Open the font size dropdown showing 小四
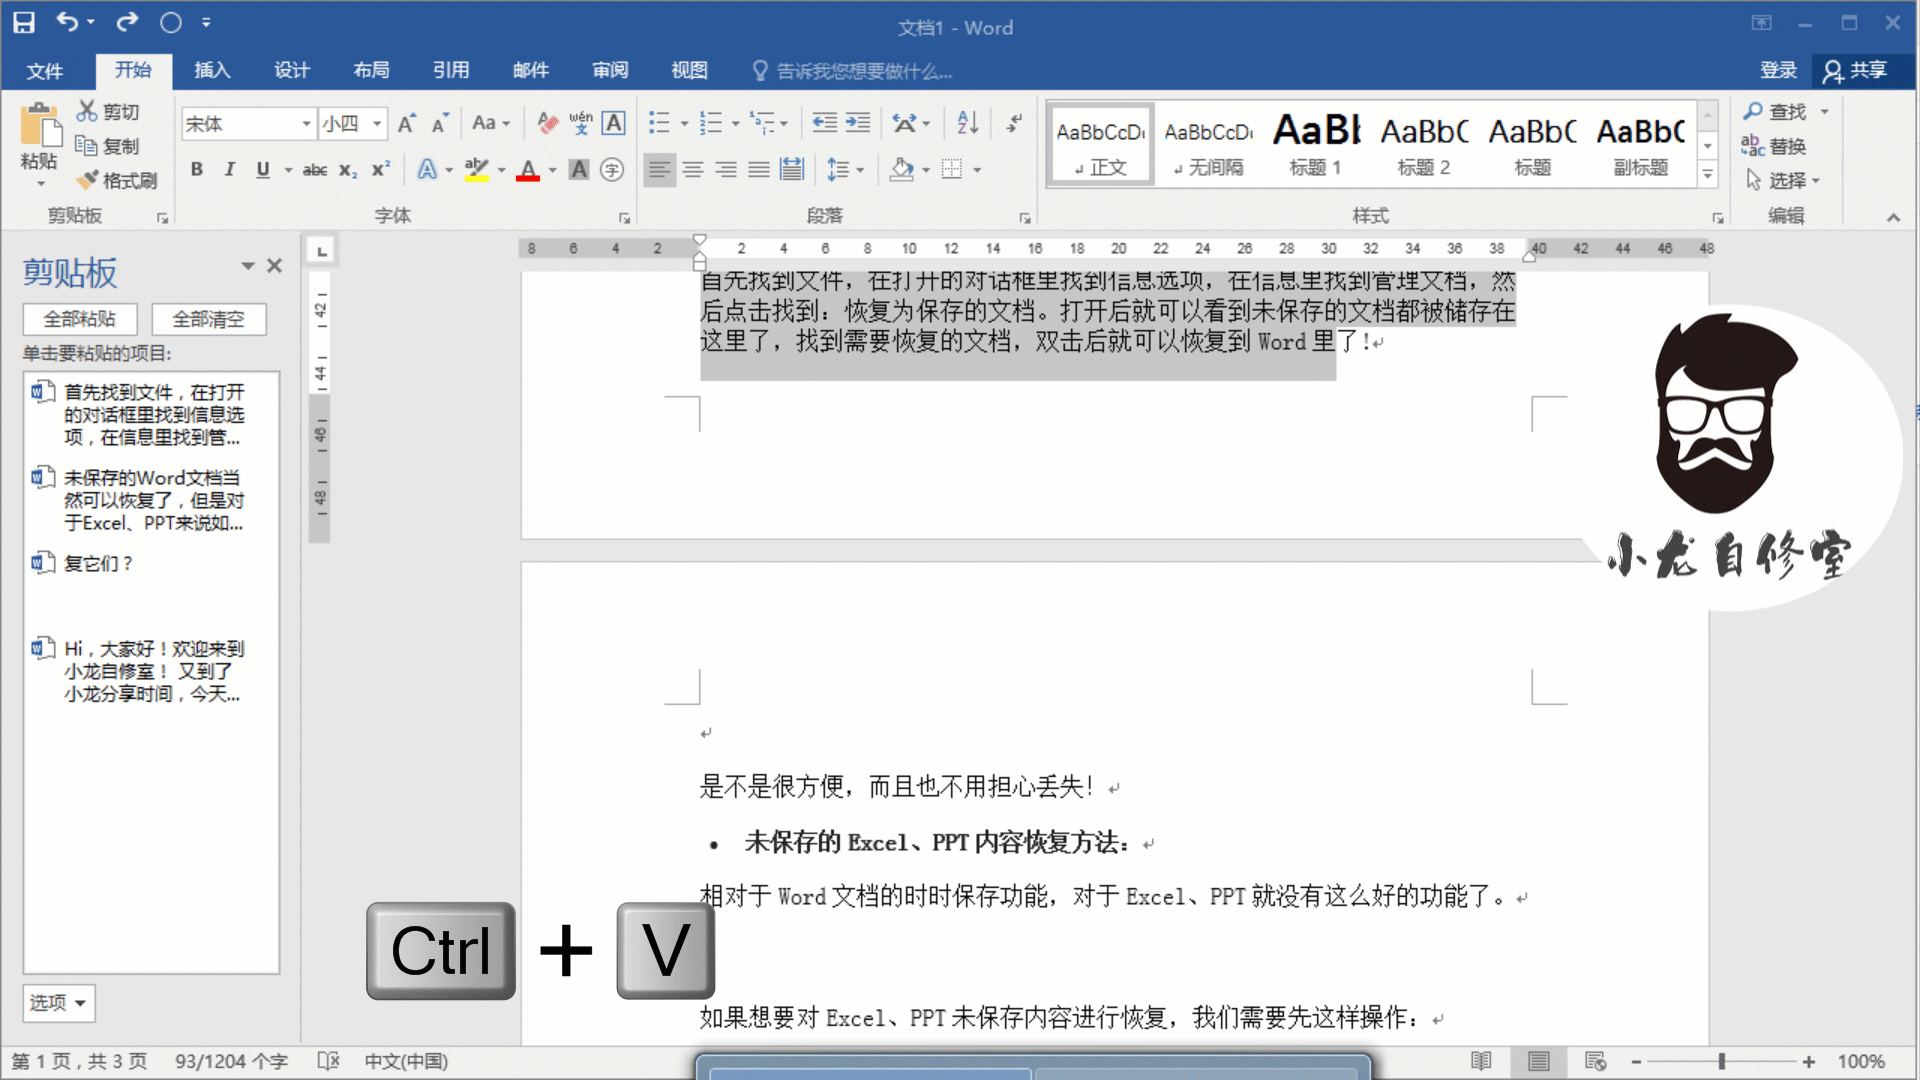The width and height of the screenshot is (1920, 1080). point(377,124)
